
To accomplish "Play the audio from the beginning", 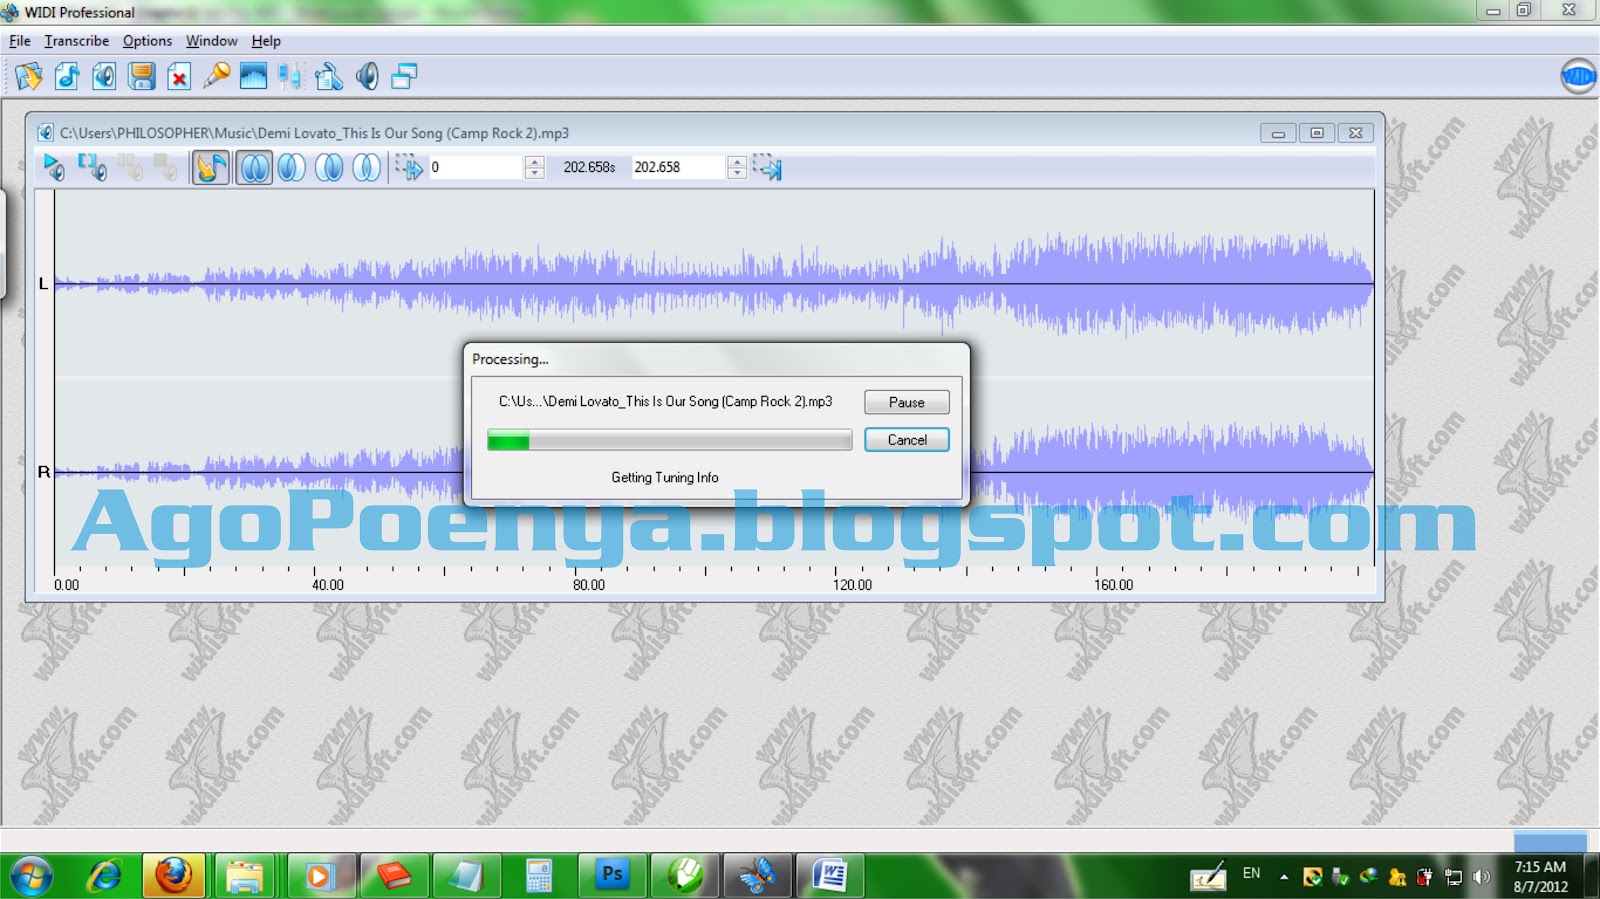I will [54, 167].
